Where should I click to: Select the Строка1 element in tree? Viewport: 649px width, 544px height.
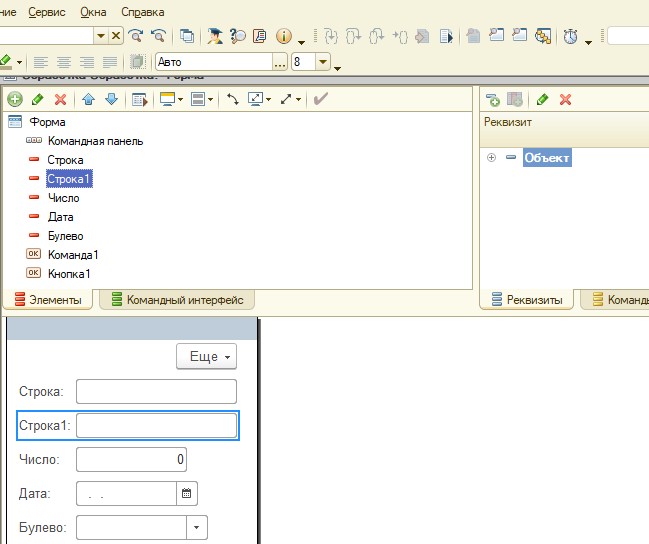click(x=69, y=179)
